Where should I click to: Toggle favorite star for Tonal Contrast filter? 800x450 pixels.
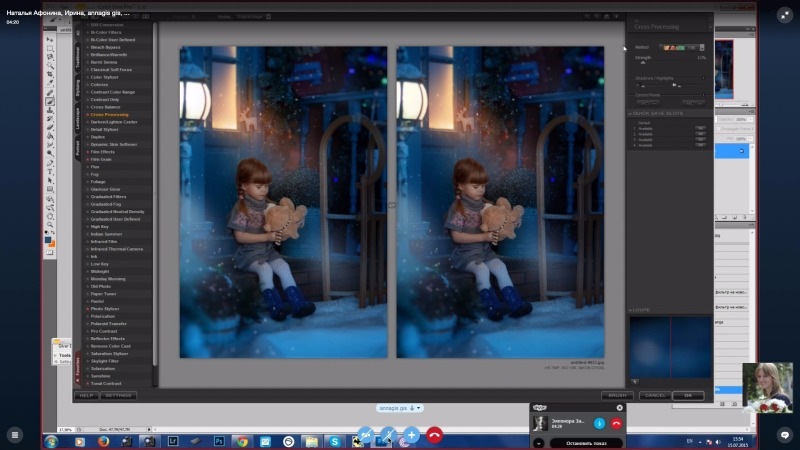pyautogui.click(x=87, y=384)
